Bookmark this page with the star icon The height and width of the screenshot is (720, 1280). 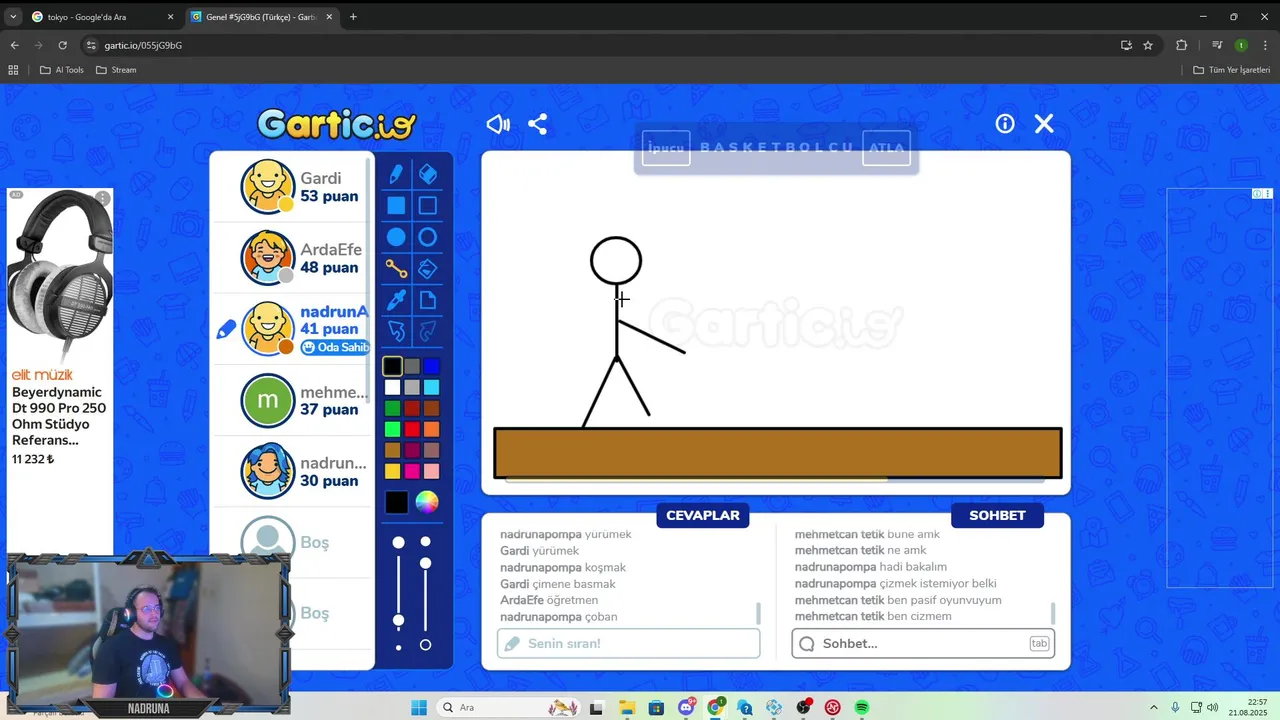[x=1148, y=45]
